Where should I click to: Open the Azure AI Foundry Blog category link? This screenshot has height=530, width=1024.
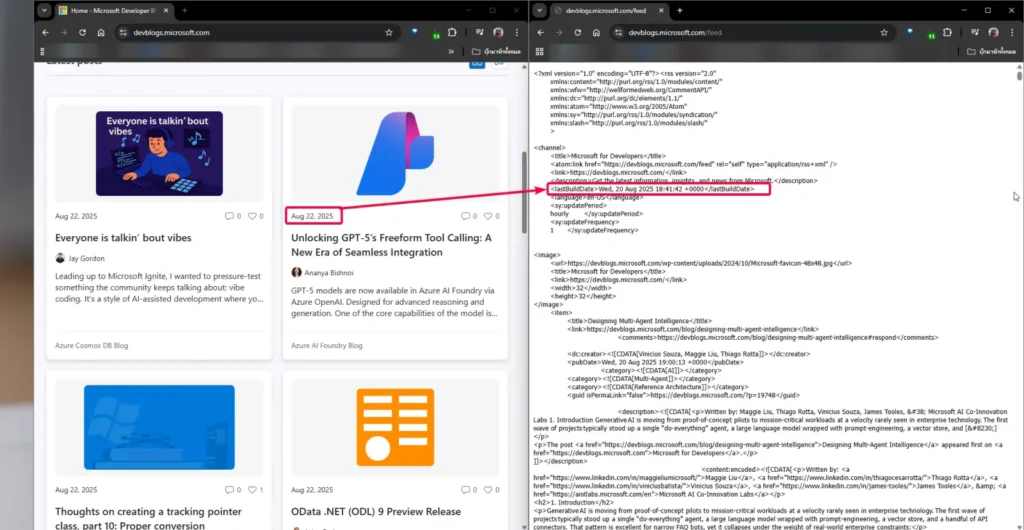tap(327, 346)
